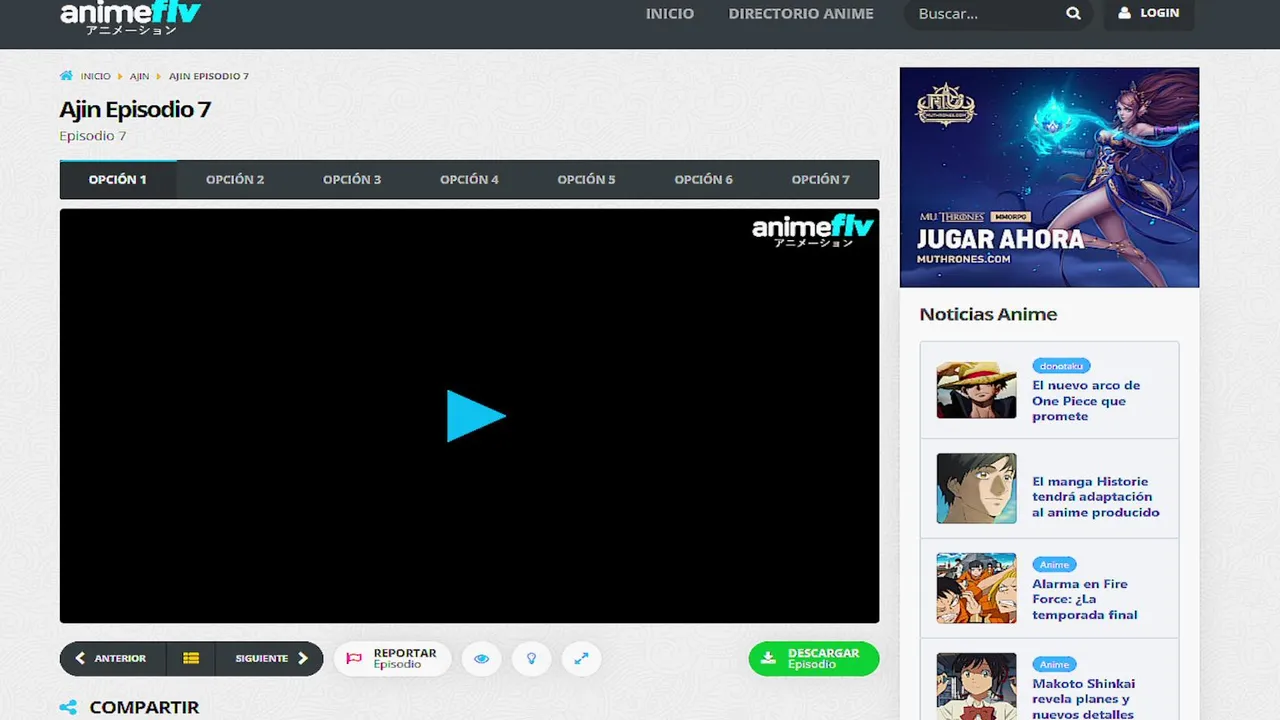Open the Inicio menu item
This screenshot has height=720, width=1280.
(x=670, y=14)
